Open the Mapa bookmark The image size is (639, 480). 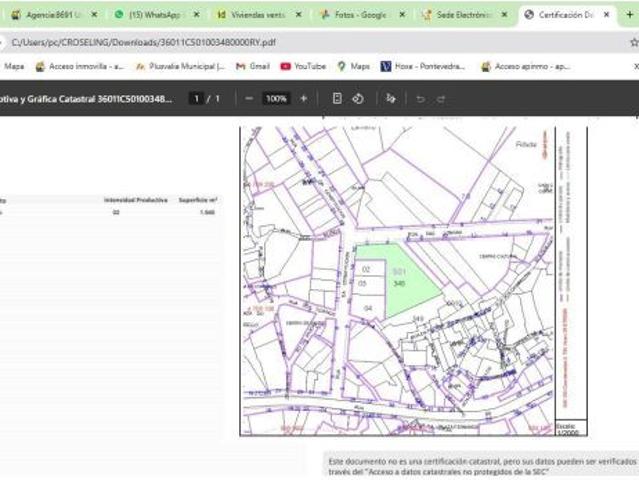pos(14,66)
